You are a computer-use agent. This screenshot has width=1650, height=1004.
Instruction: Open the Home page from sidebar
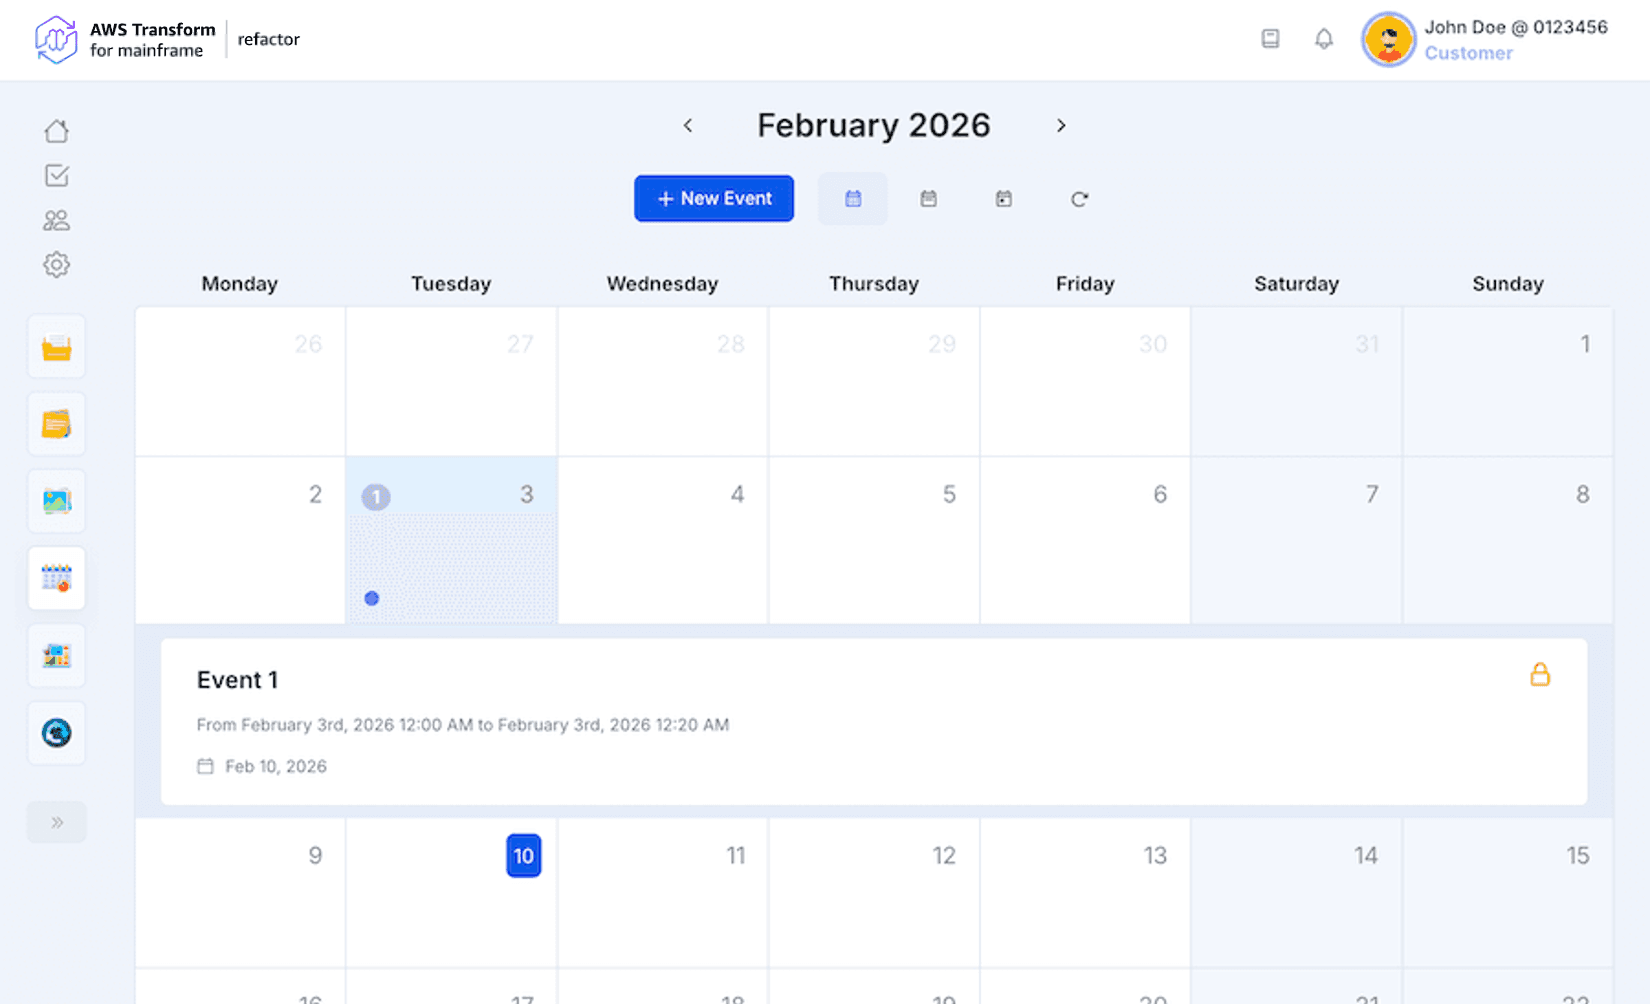tap(57, 131)
